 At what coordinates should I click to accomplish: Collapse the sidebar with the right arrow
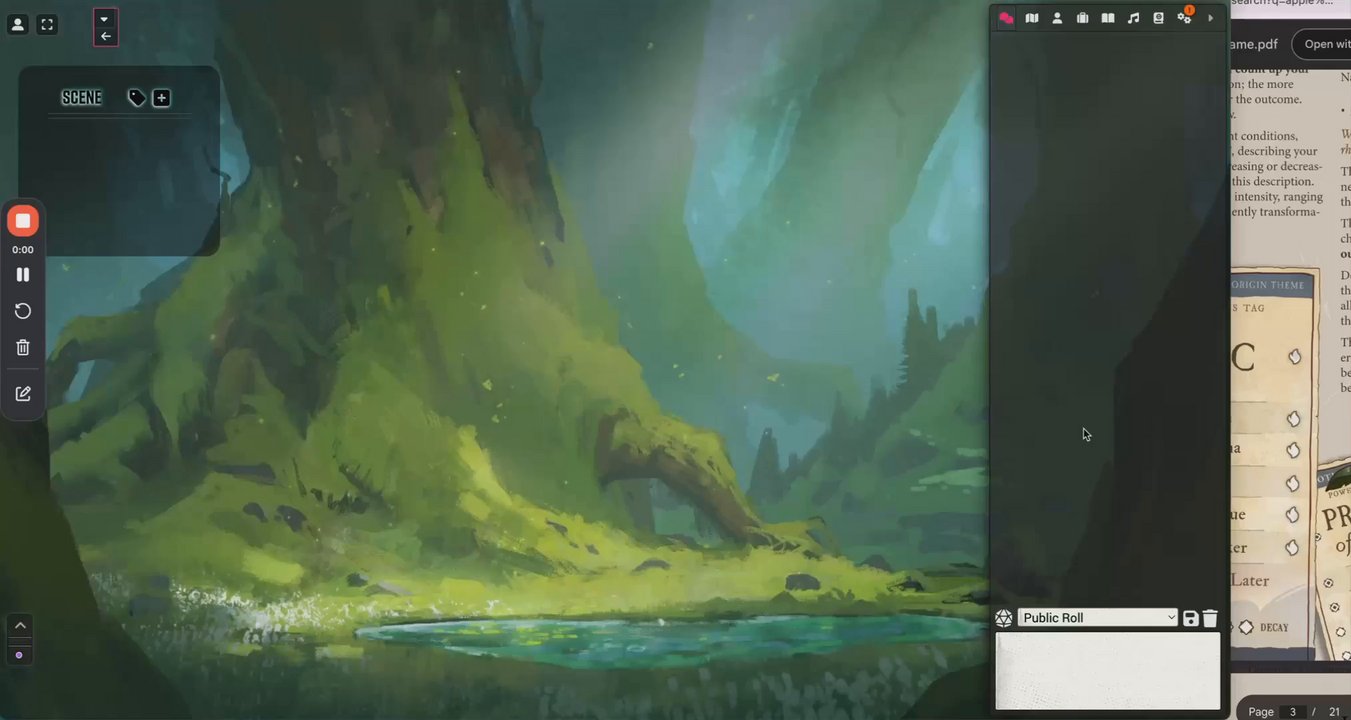coord(1211,18)
